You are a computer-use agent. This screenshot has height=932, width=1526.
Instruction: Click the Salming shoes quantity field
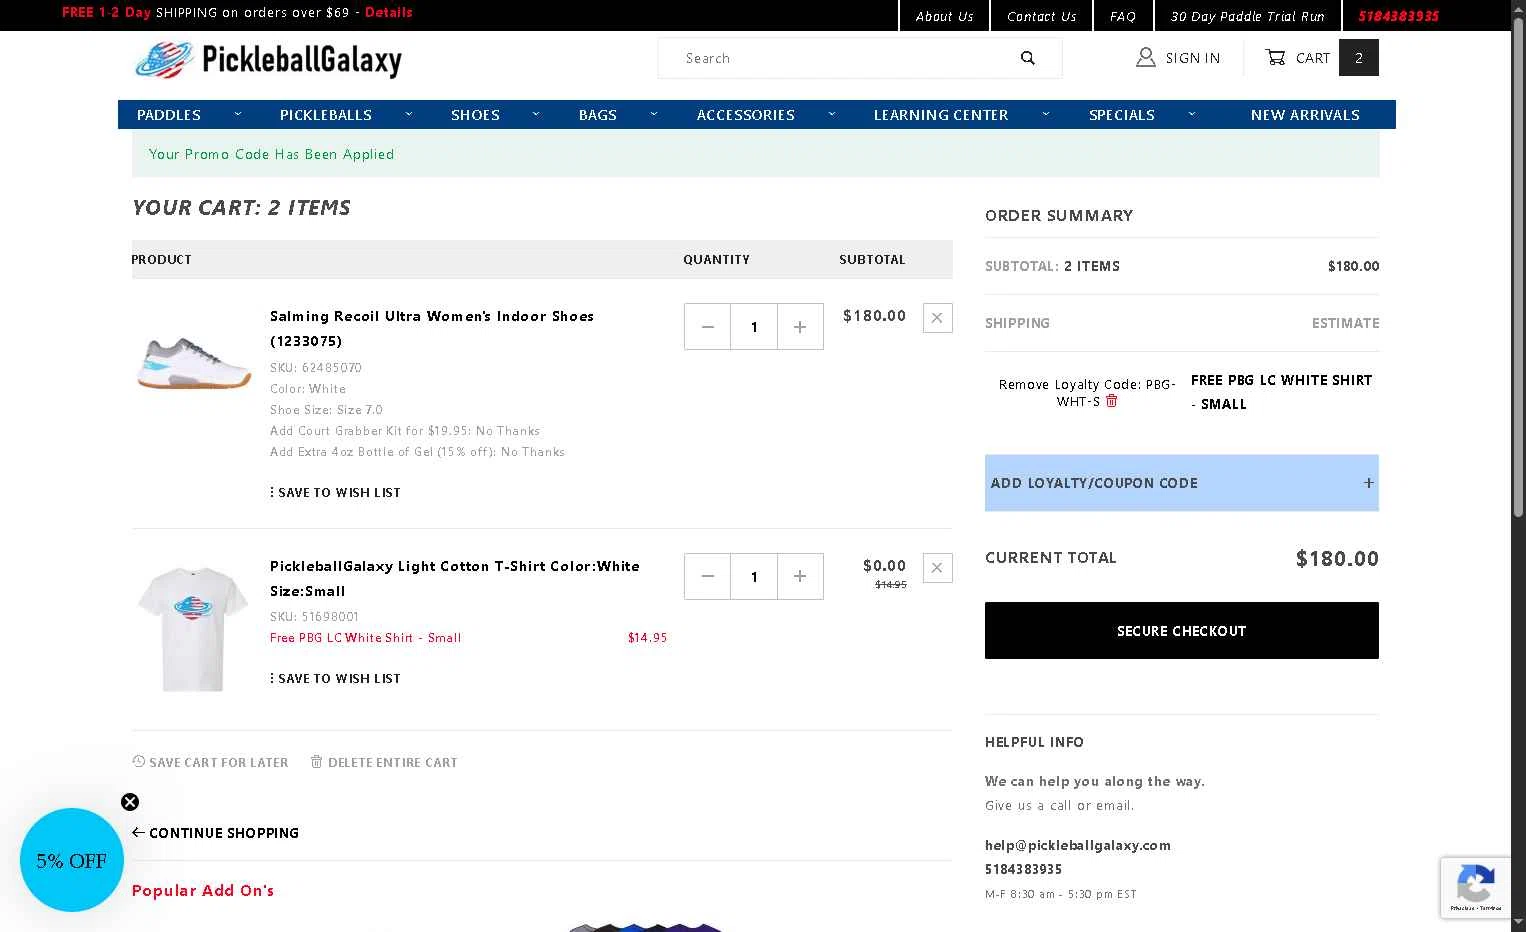754,327
